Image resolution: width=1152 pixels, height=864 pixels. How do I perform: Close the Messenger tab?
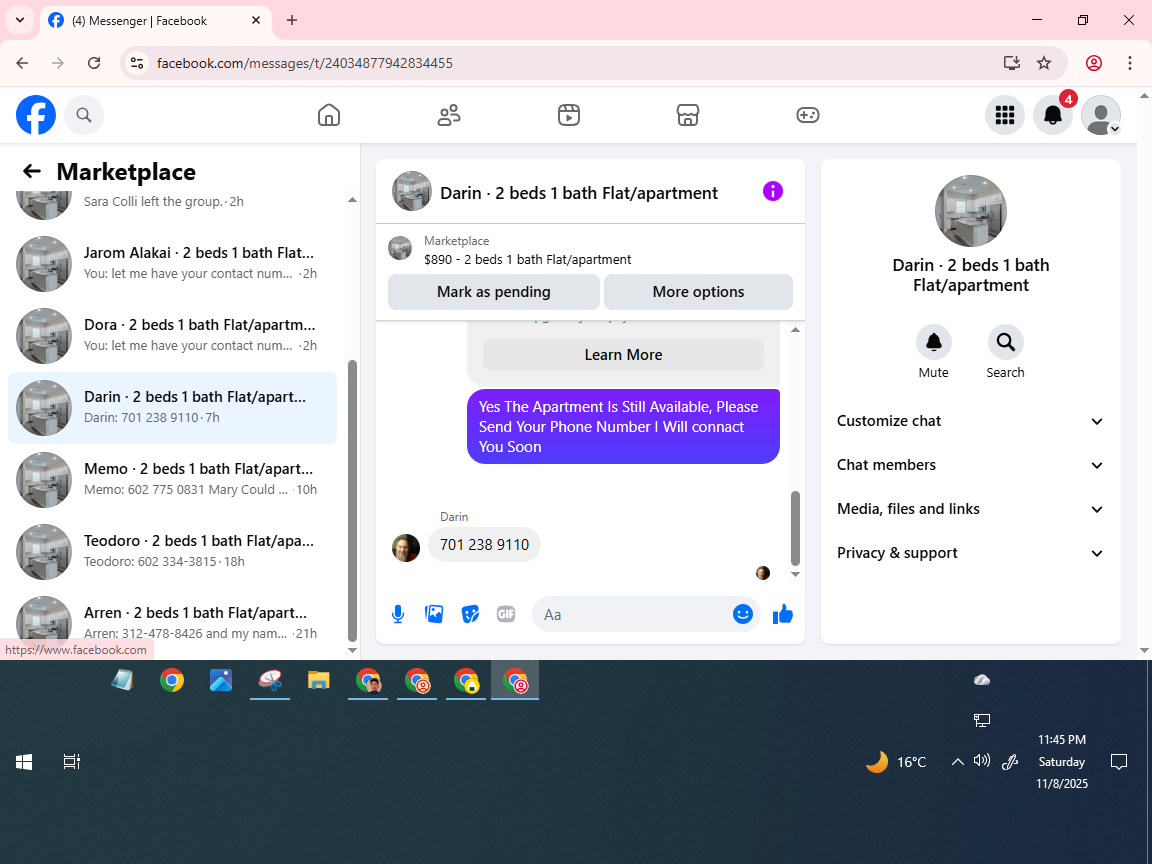click(x=256, y=21)
